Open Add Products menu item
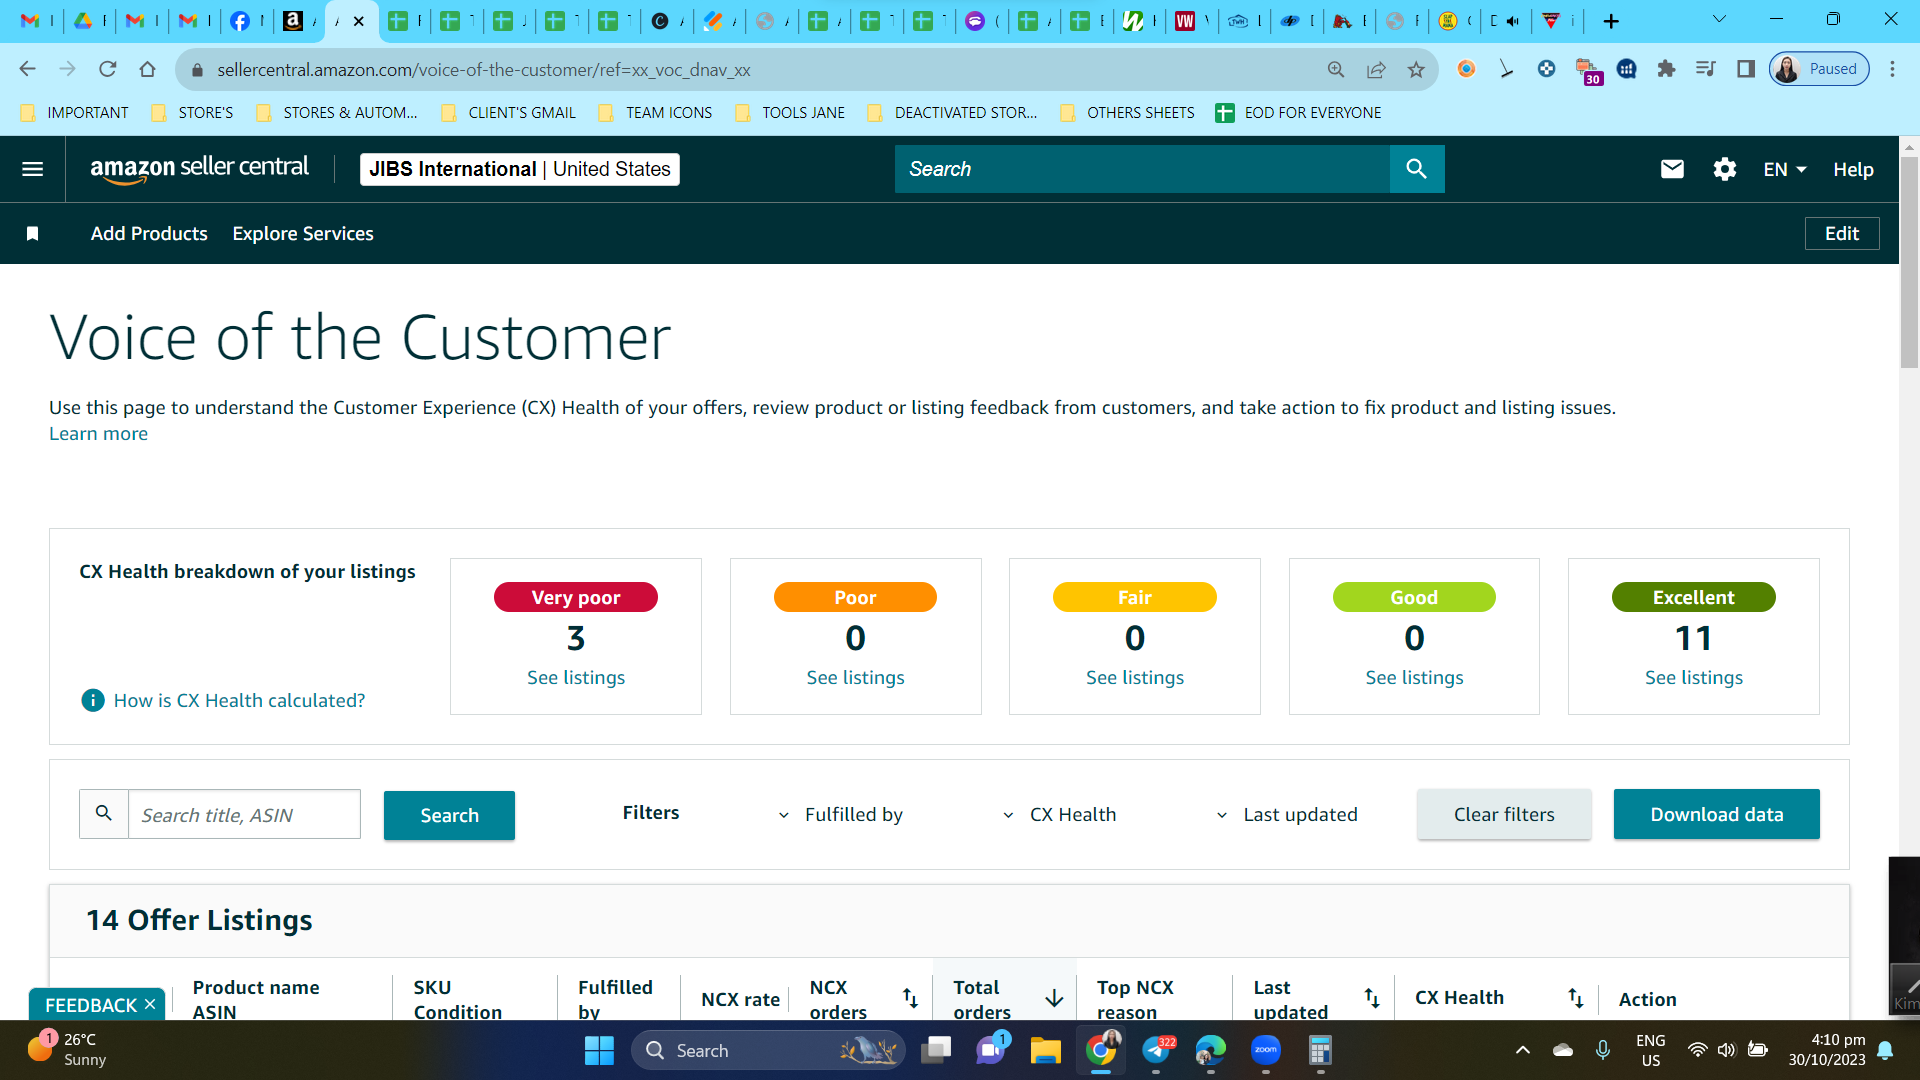 149,233
